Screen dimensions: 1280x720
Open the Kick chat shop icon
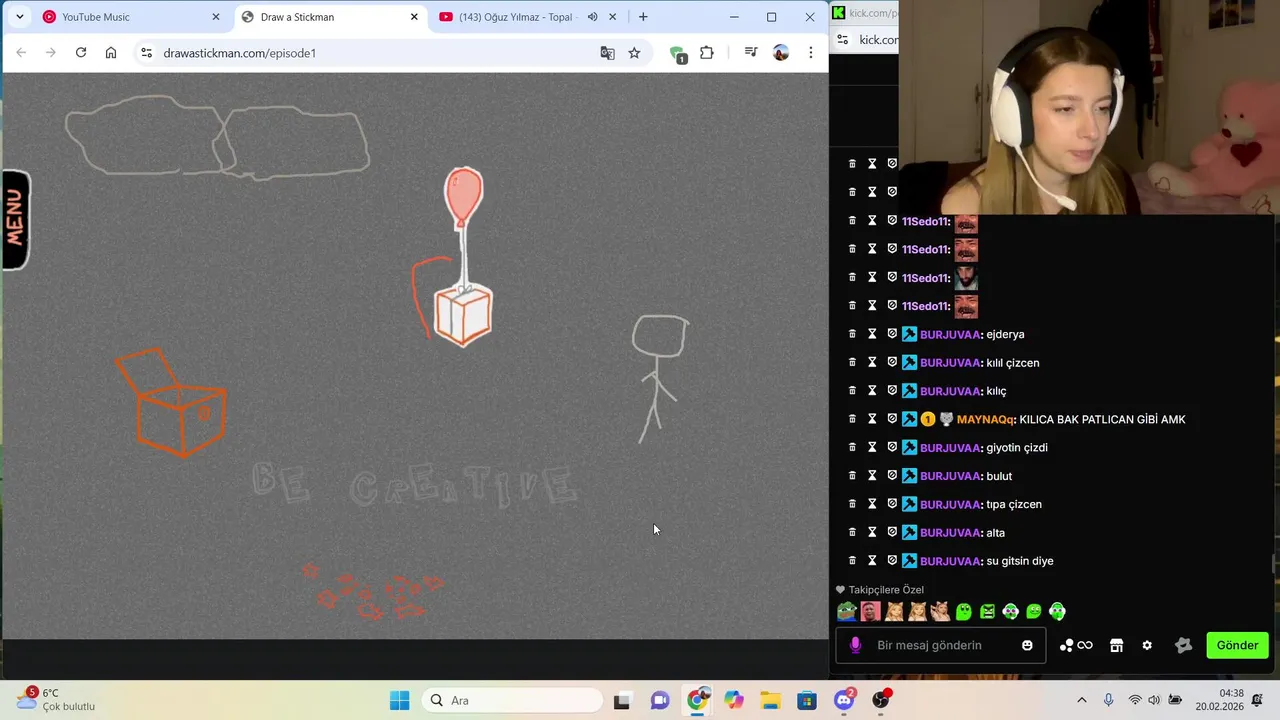pos(1117,645)
